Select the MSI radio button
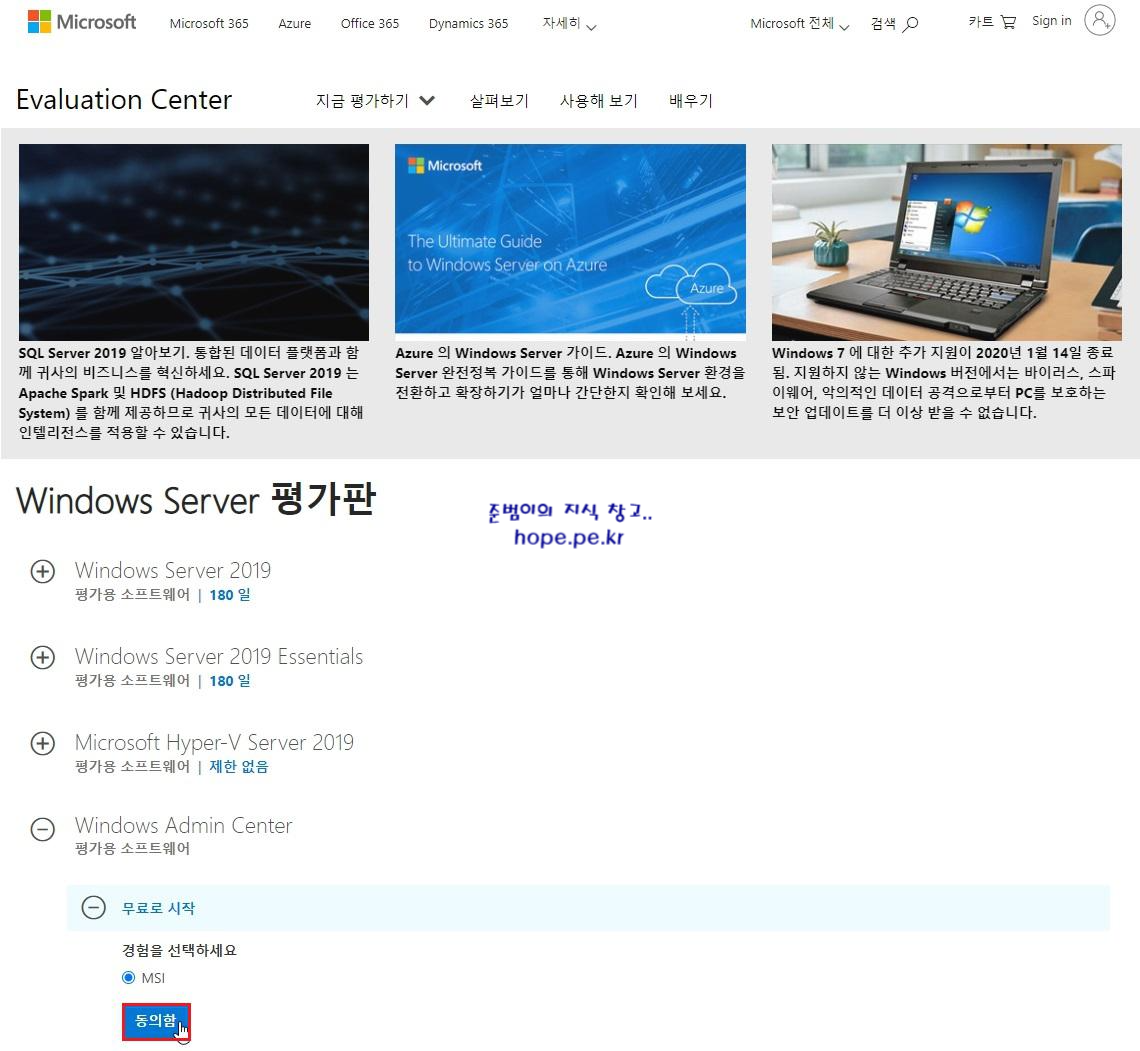Screen dimensions: 1140x1051 coord(129,977)
